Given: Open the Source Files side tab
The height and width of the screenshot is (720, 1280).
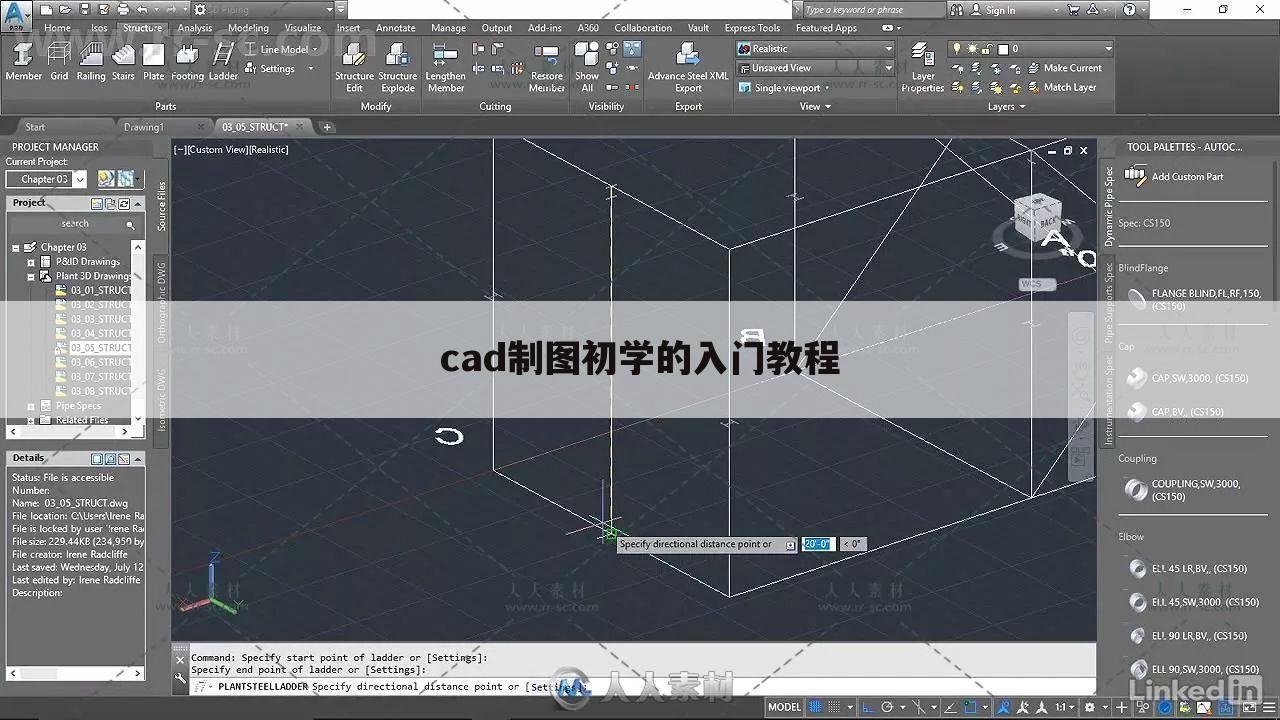Looking at the screenshot, I should click(161, 206).
